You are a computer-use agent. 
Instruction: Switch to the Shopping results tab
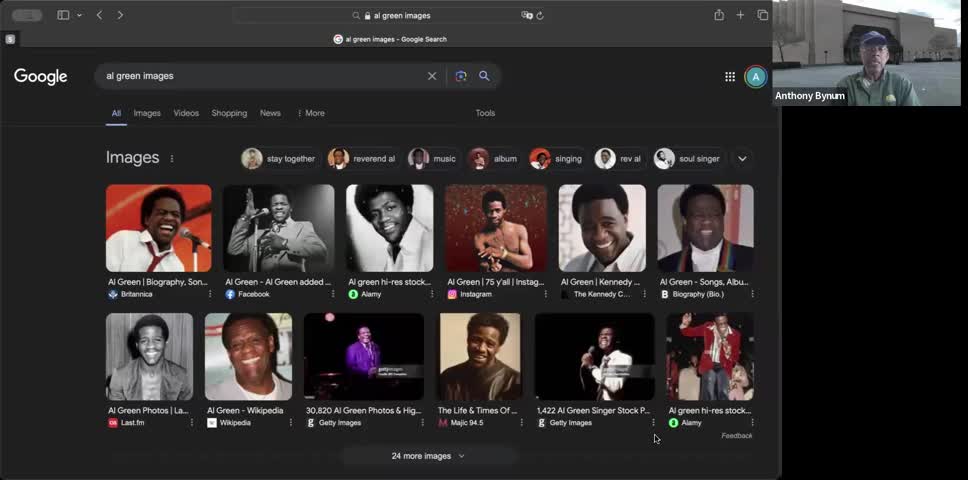coord(229,113)
